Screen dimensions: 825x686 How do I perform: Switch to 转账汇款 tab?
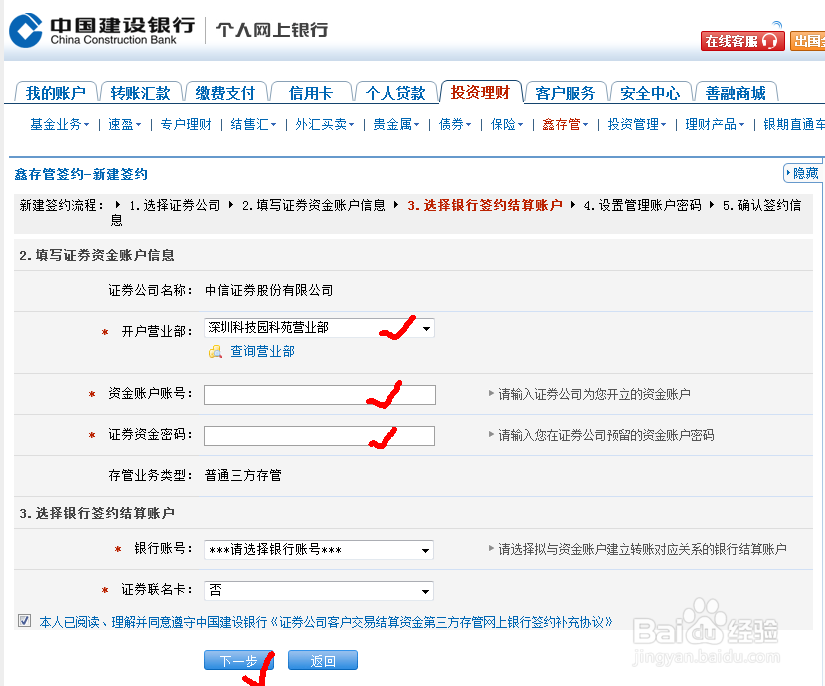pyautogui.click(x=140, y=93)
